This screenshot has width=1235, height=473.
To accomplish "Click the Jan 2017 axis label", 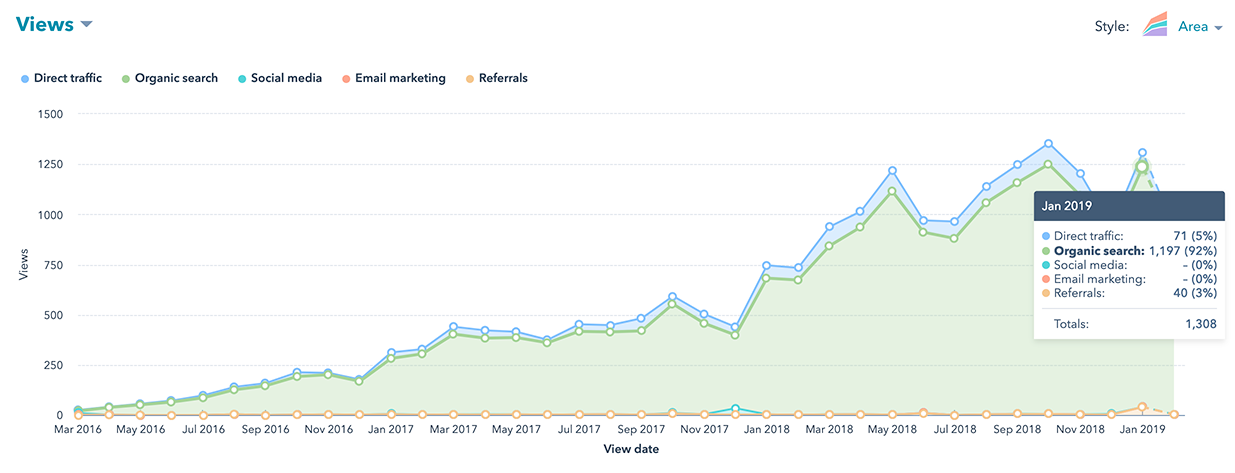I will click(391, 430).
